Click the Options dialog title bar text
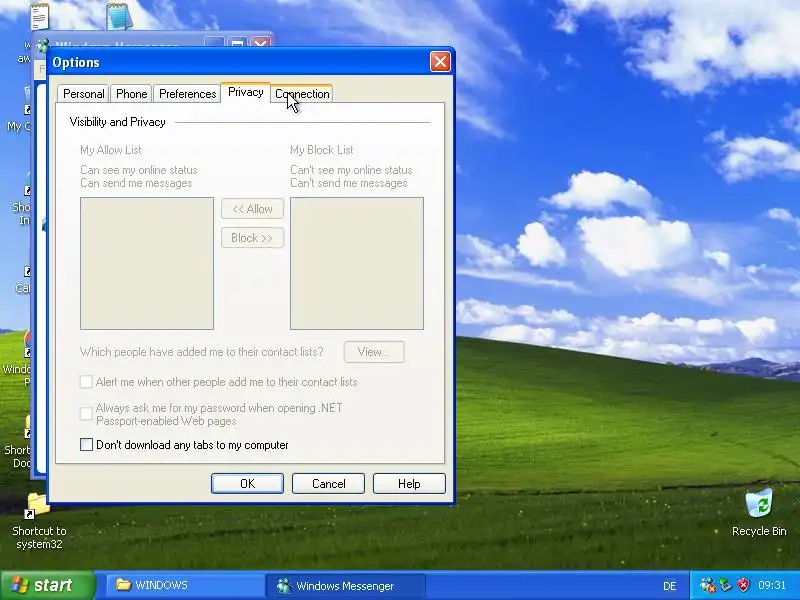Screen dimensions: 800x600 (x=76, y=62)
